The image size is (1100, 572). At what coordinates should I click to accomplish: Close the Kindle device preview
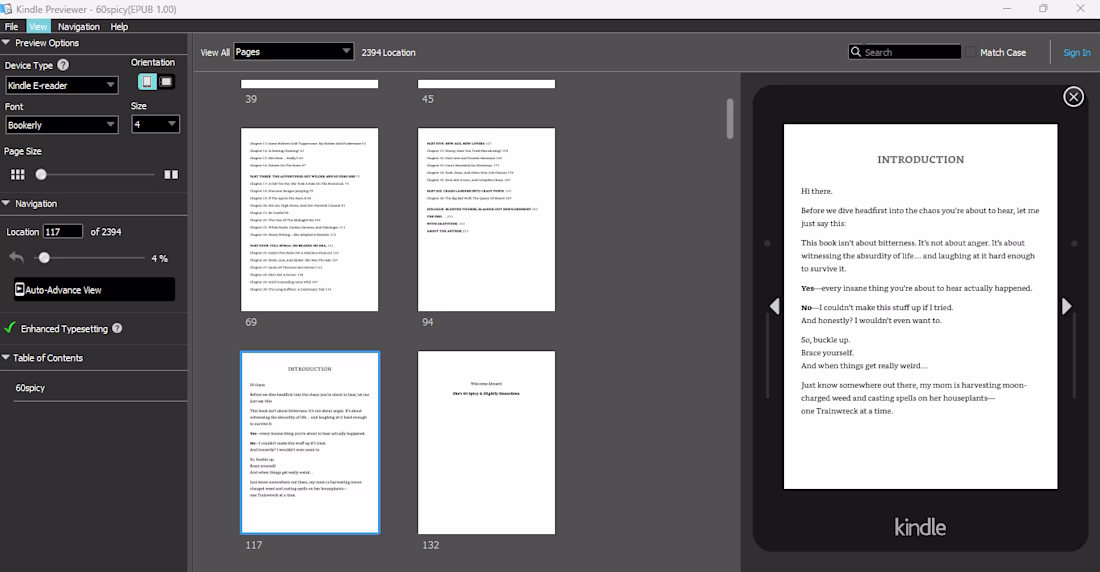pos(1073,97)
